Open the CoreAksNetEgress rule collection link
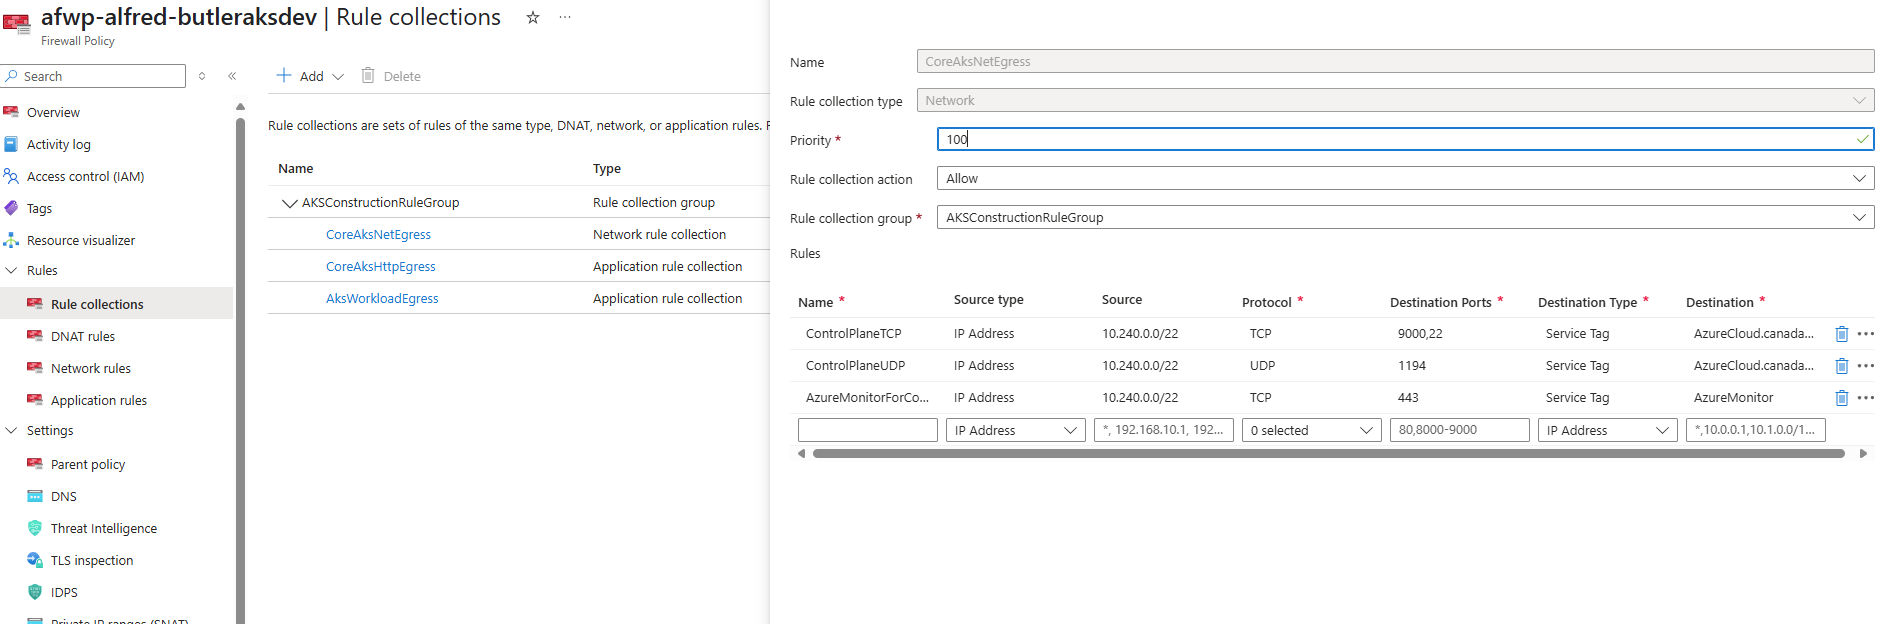 [378, 234]
